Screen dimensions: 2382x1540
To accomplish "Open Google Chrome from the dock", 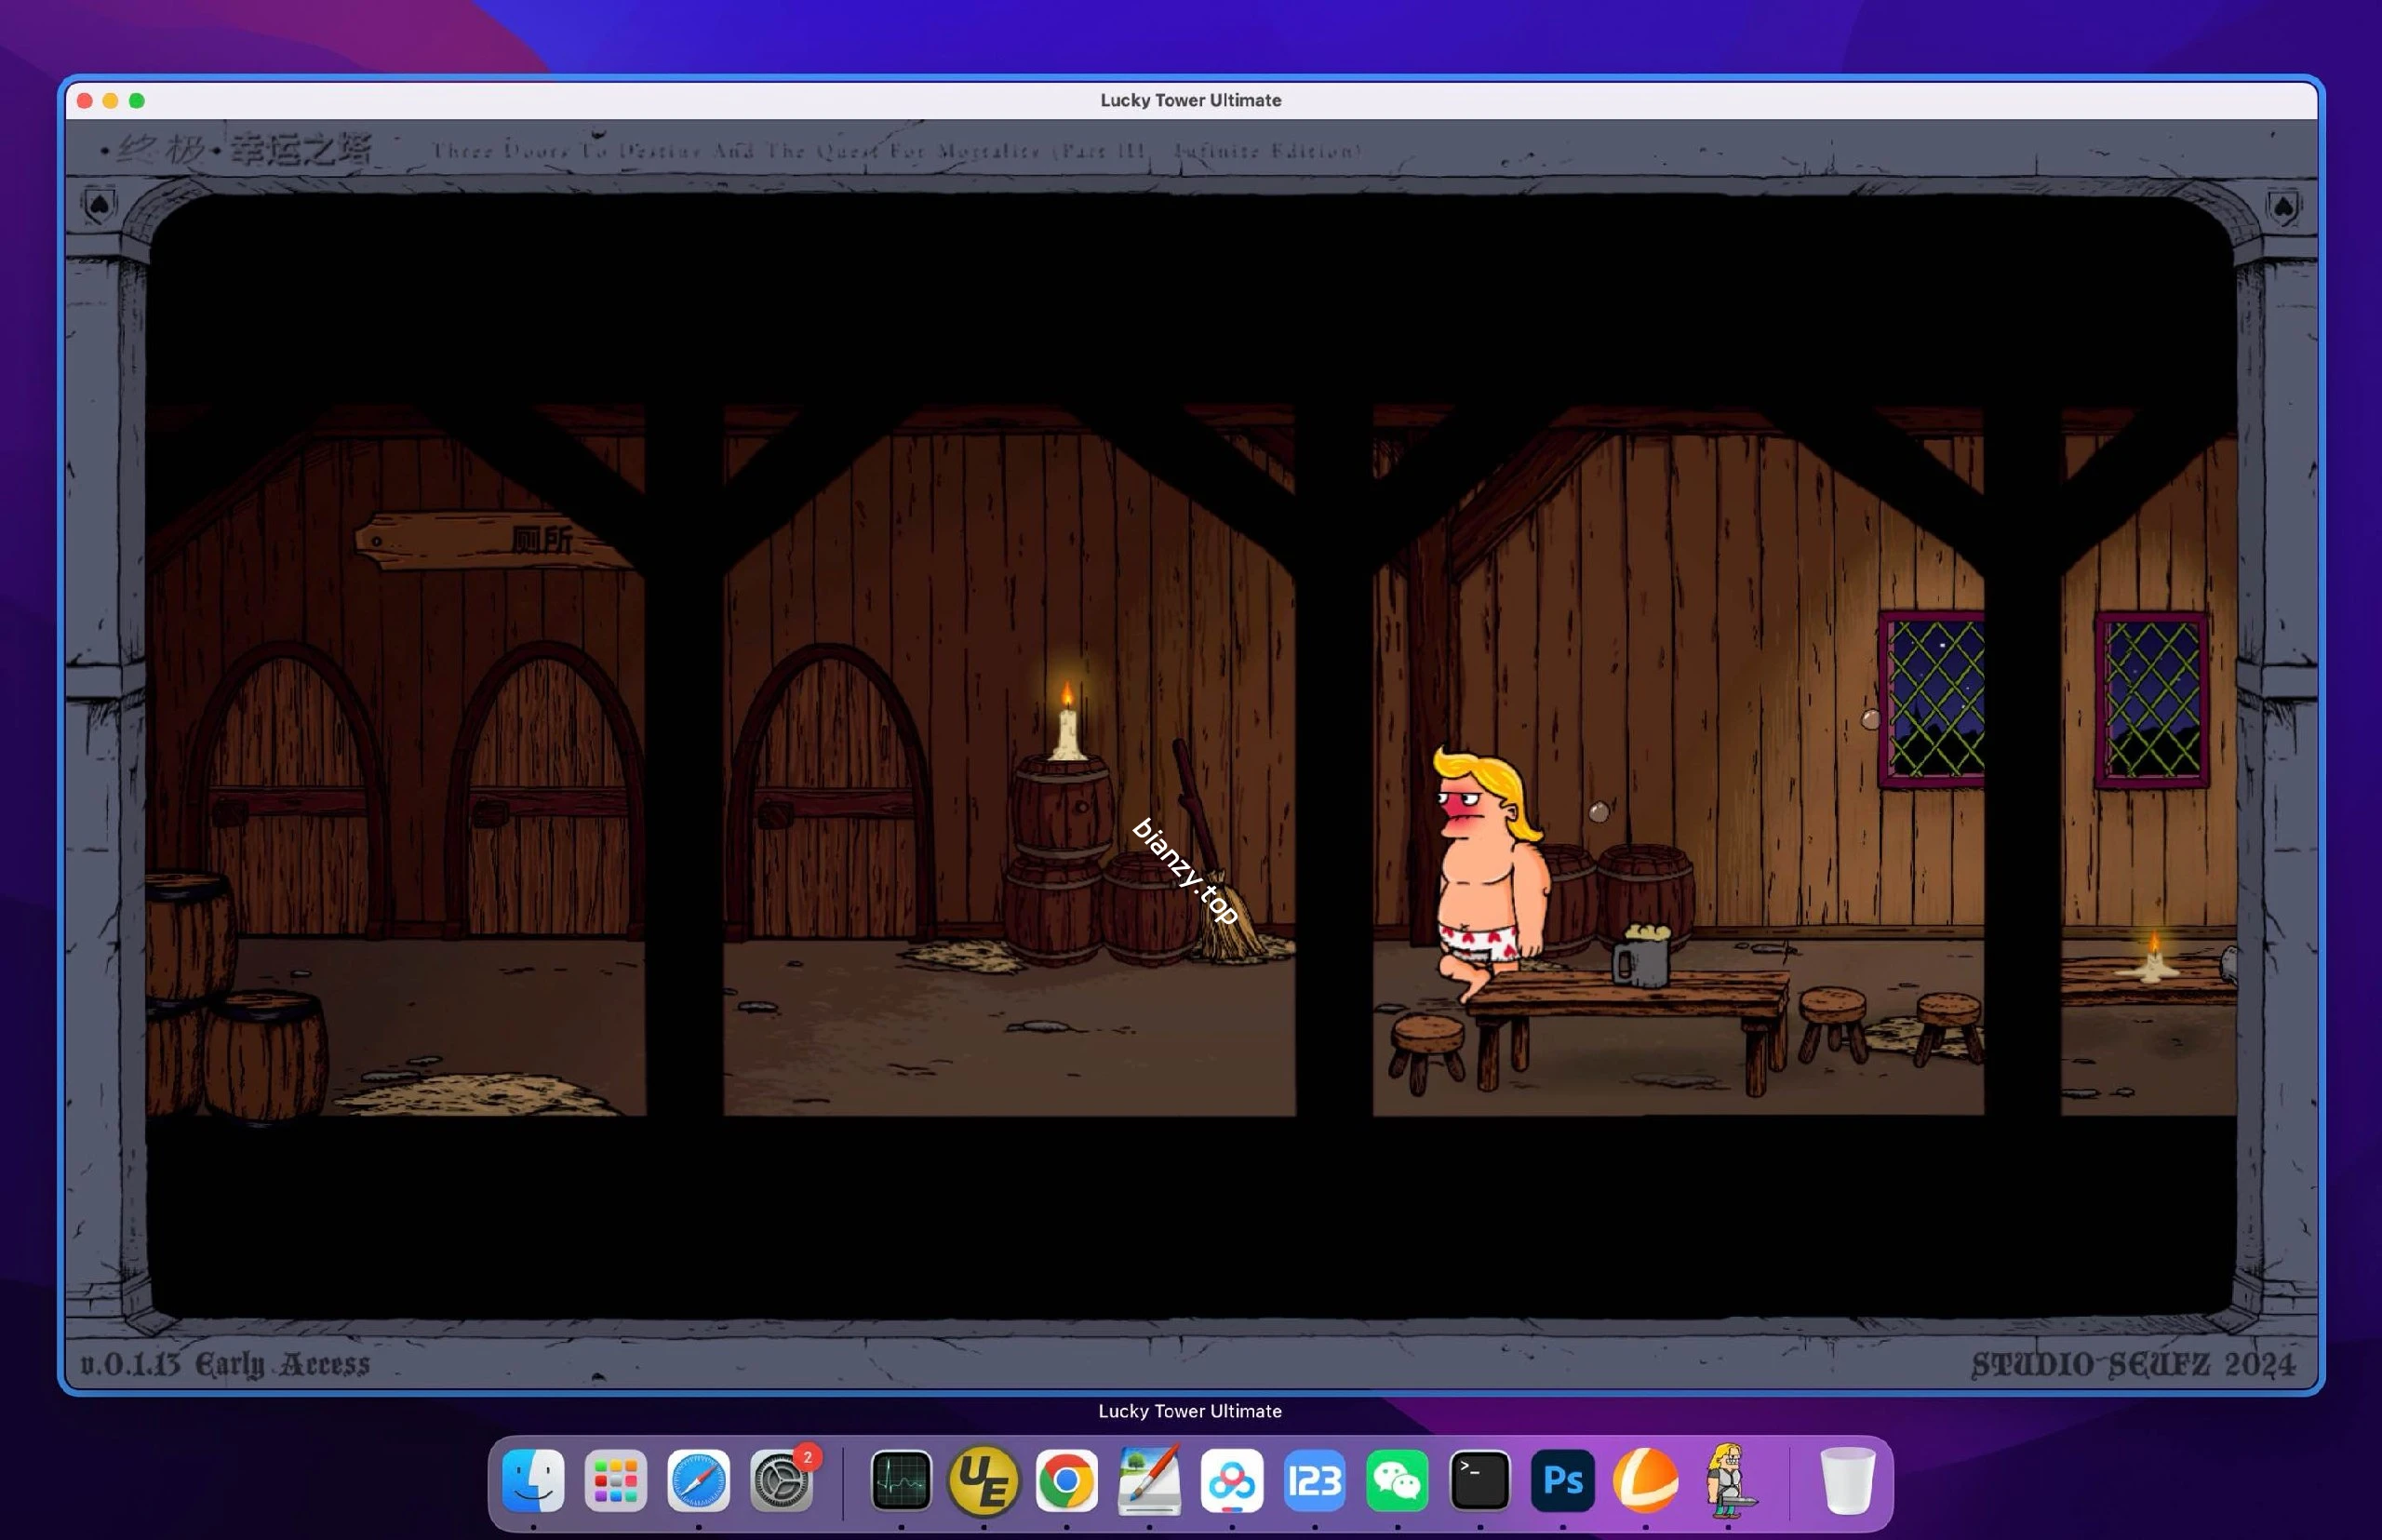I will (x=1067, y=1480).
